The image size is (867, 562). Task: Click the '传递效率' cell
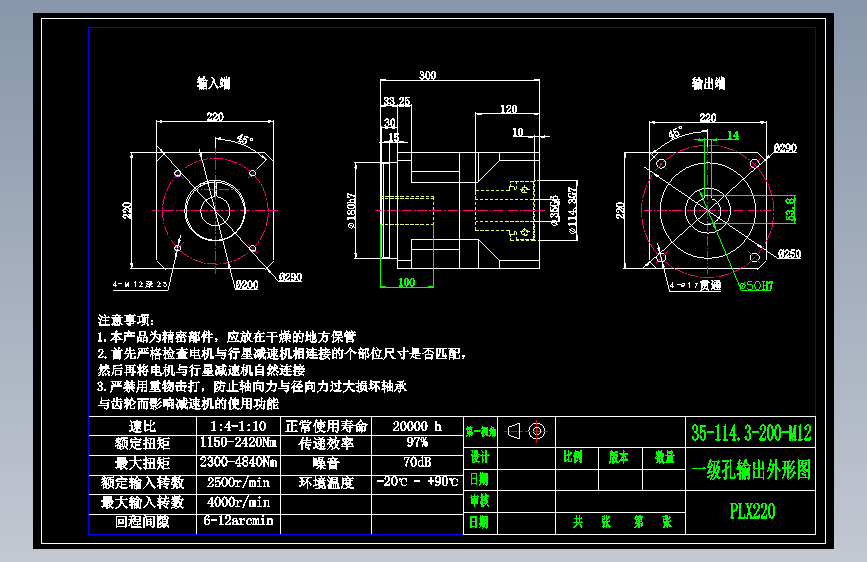(326, 444)
